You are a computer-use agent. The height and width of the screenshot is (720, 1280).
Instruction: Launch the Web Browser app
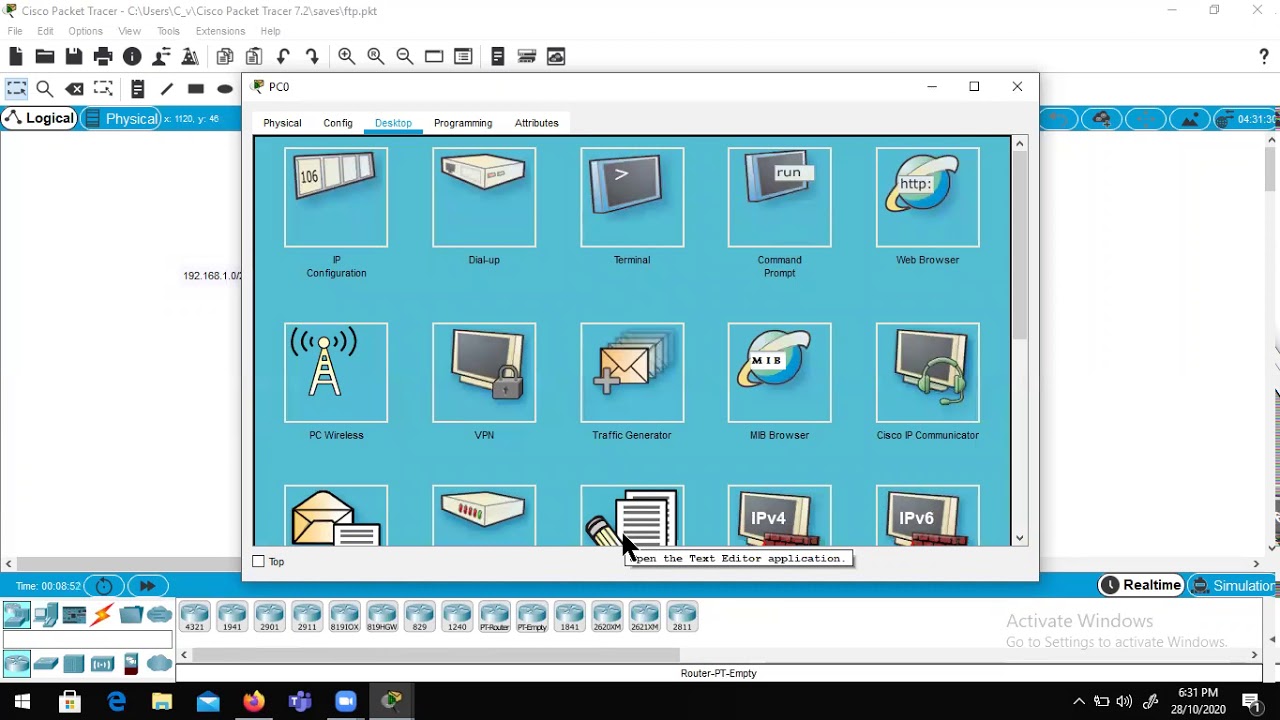point(928,197)
